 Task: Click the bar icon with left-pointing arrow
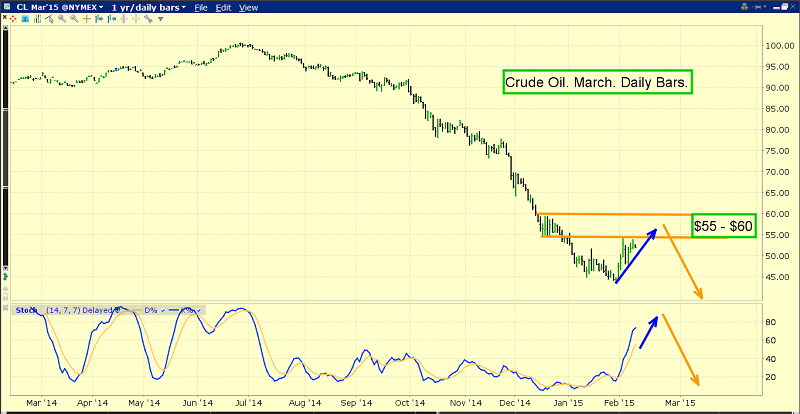coord(111,19)
